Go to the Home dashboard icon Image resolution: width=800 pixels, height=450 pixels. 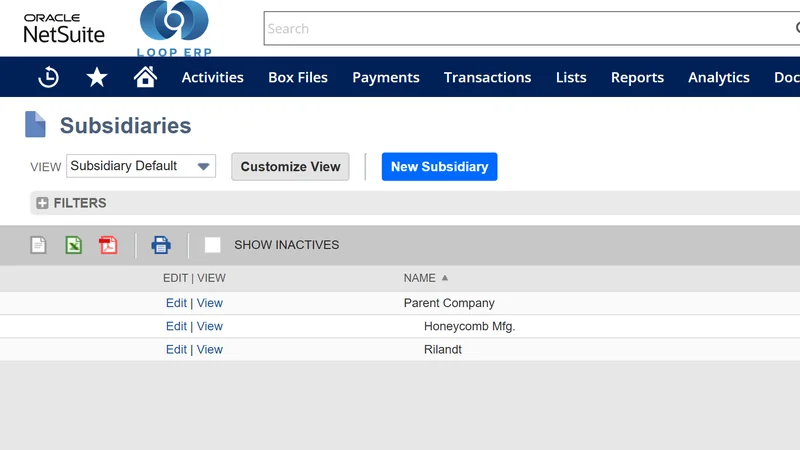point(145,77)
